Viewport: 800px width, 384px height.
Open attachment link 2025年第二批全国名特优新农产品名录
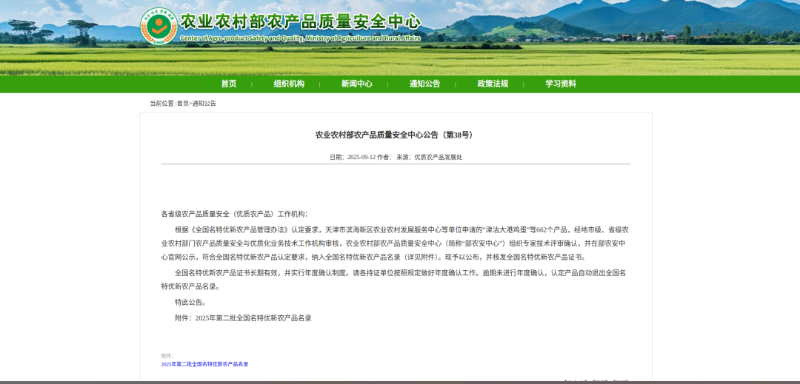click(205, 365)
